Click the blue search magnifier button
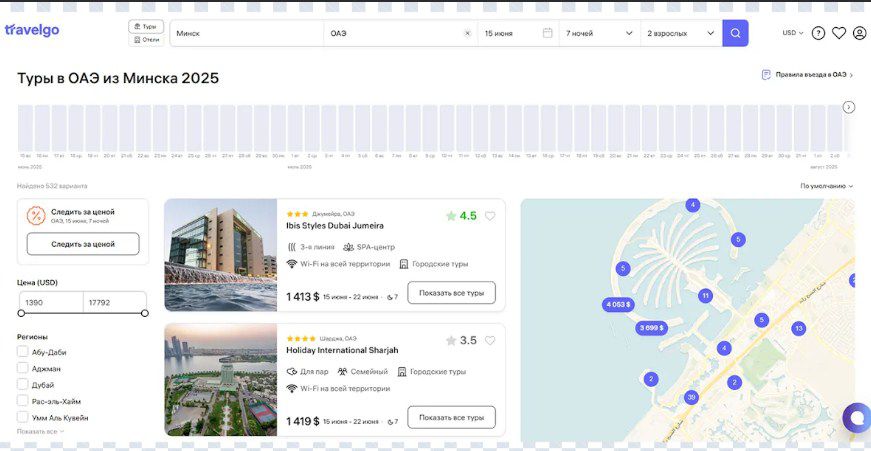 [x=735, y=33]
